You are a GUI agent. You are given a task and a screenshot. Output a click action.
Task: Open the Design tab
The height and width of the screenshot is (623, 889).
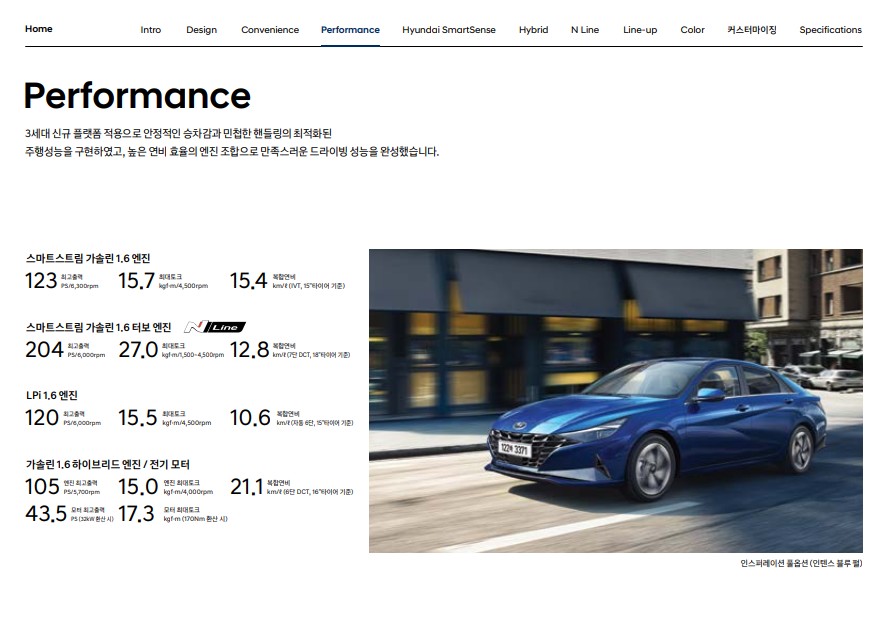coord(201,30)
